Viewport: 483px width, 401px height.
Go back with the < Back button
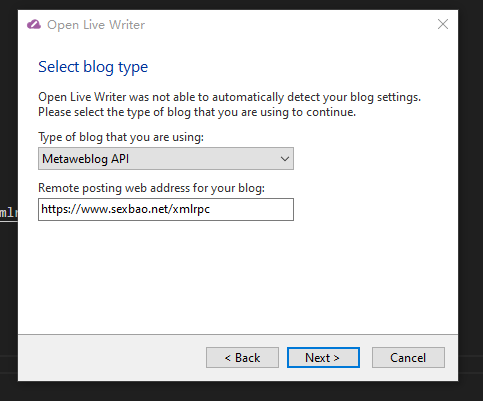[x=242, y=358]
